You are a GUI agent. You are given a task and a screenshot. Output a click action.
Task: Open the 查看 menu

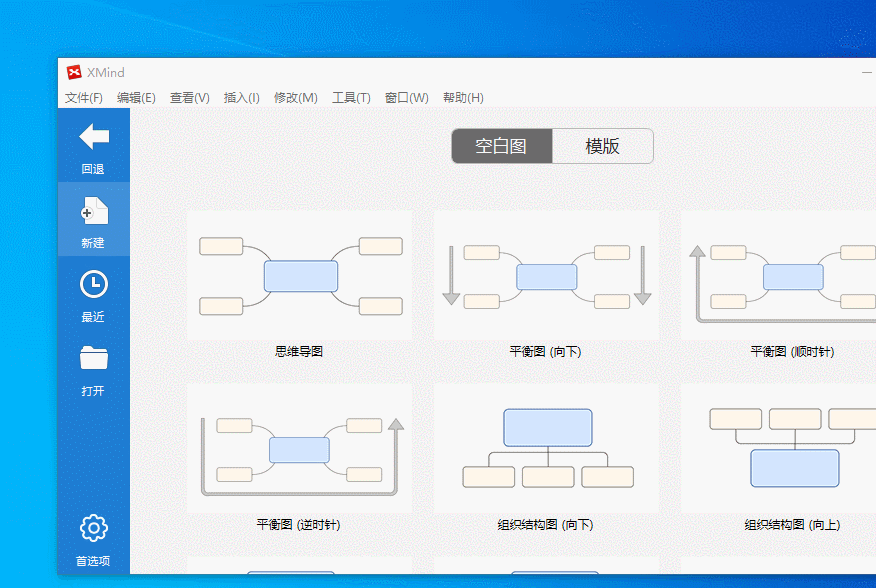click(188, 97)
